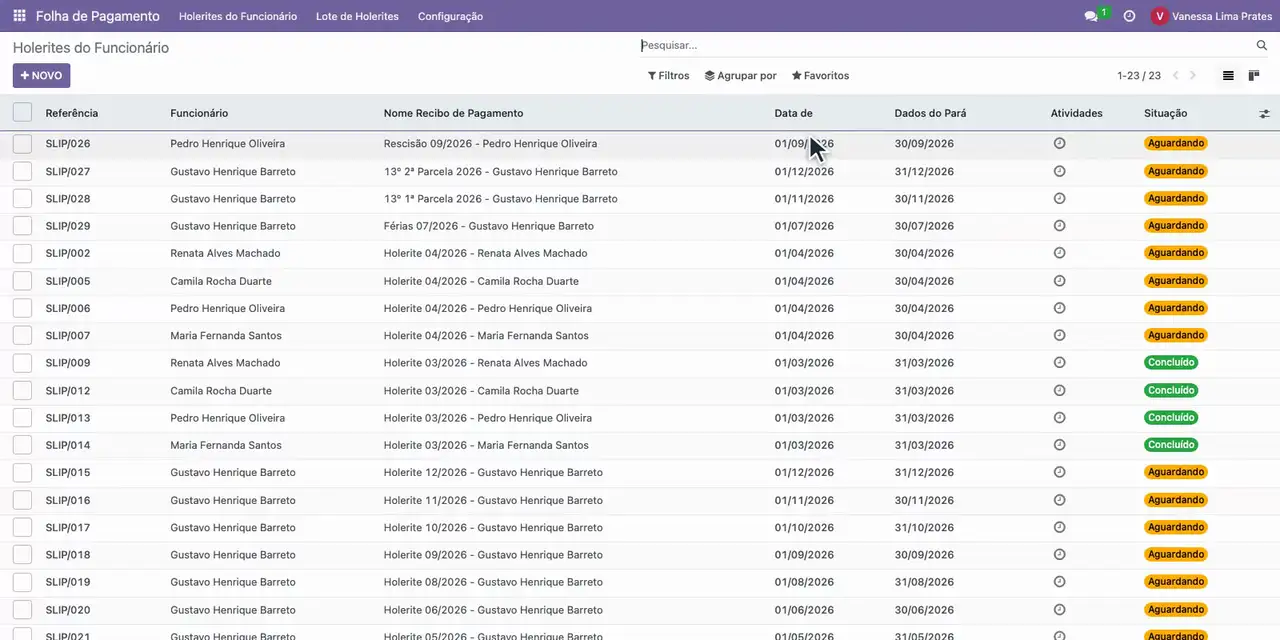Screen dimensions: 1280x640
Task: Open activity clock for SLIP/029 row
Action: 1060,226
